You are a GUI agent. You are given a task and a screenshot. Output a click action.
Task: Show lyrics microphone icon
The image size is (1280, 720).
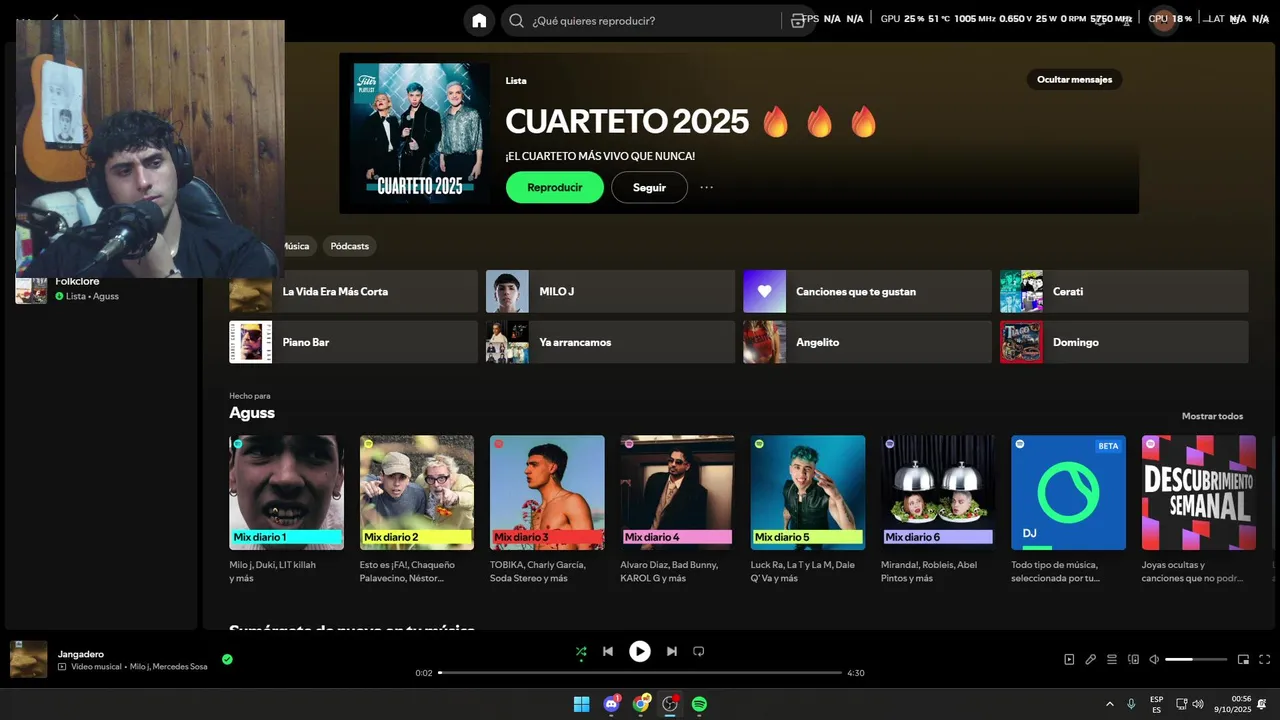[1091, 659]
